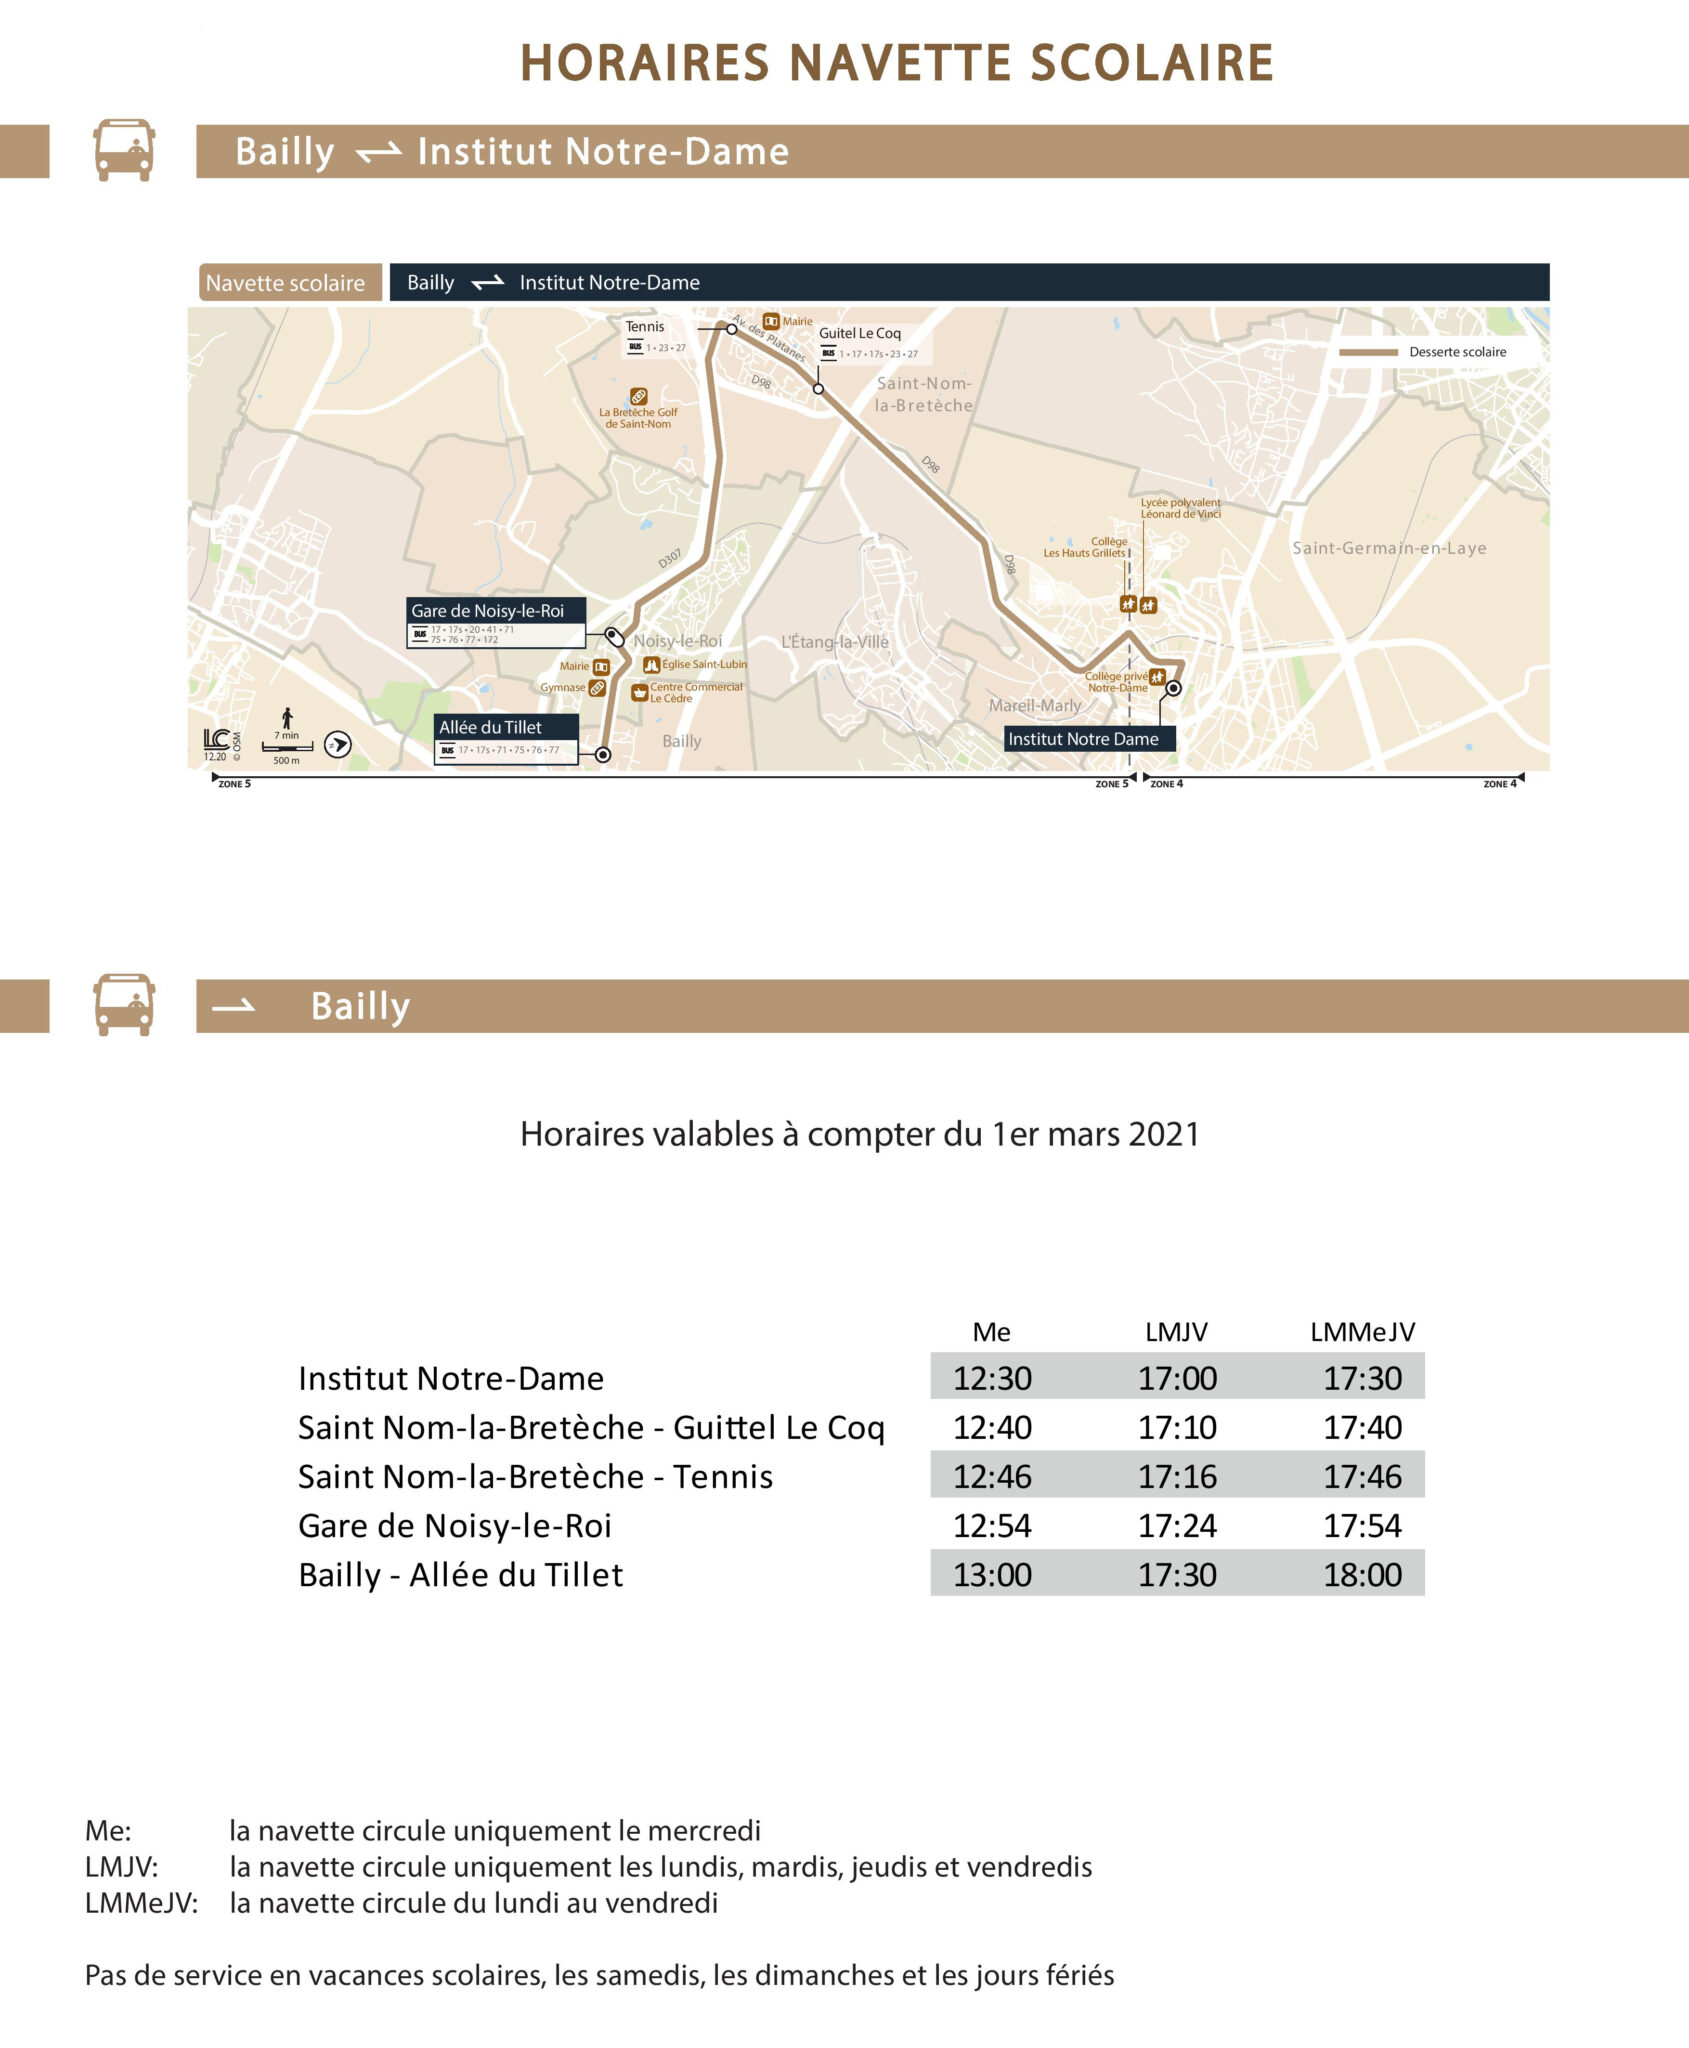Click the 'Horaires valables à compter du 1er mars 2021' line

coord(859,1134)
